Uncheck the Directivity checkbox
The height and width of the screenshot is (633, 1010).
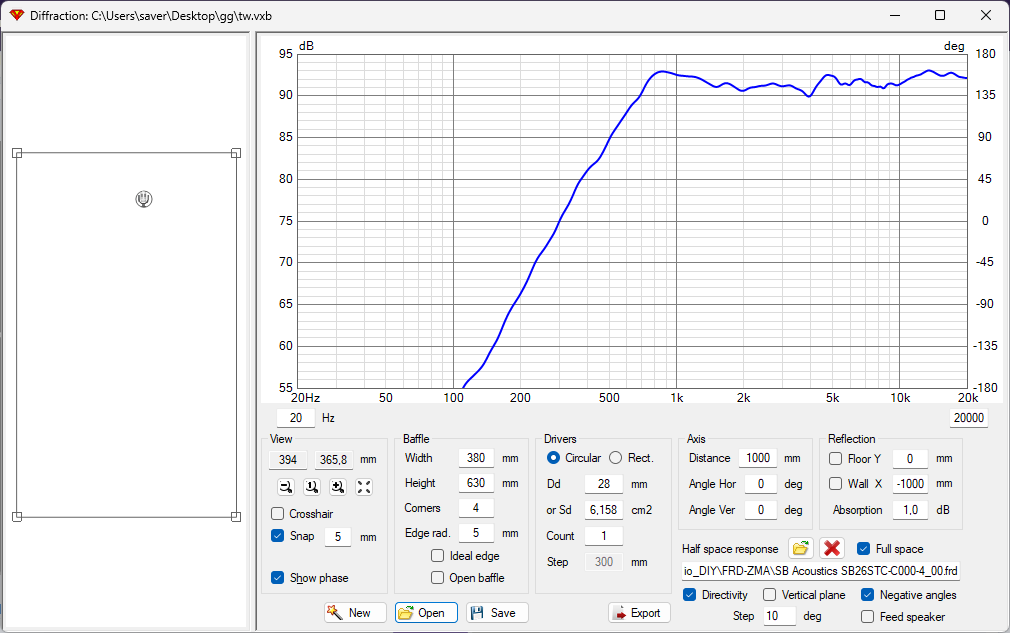pos(689,595)
